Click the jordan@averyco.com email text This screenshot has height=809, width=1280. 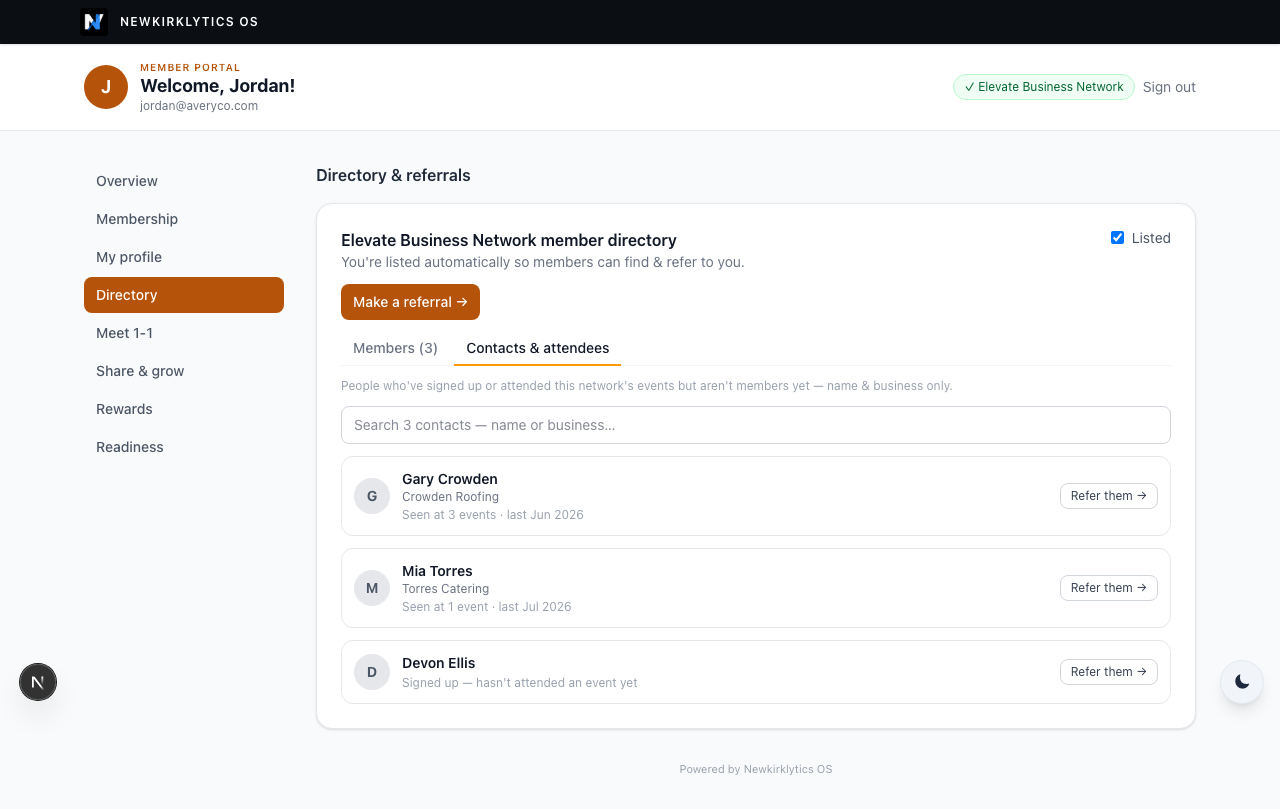[199, 106]
